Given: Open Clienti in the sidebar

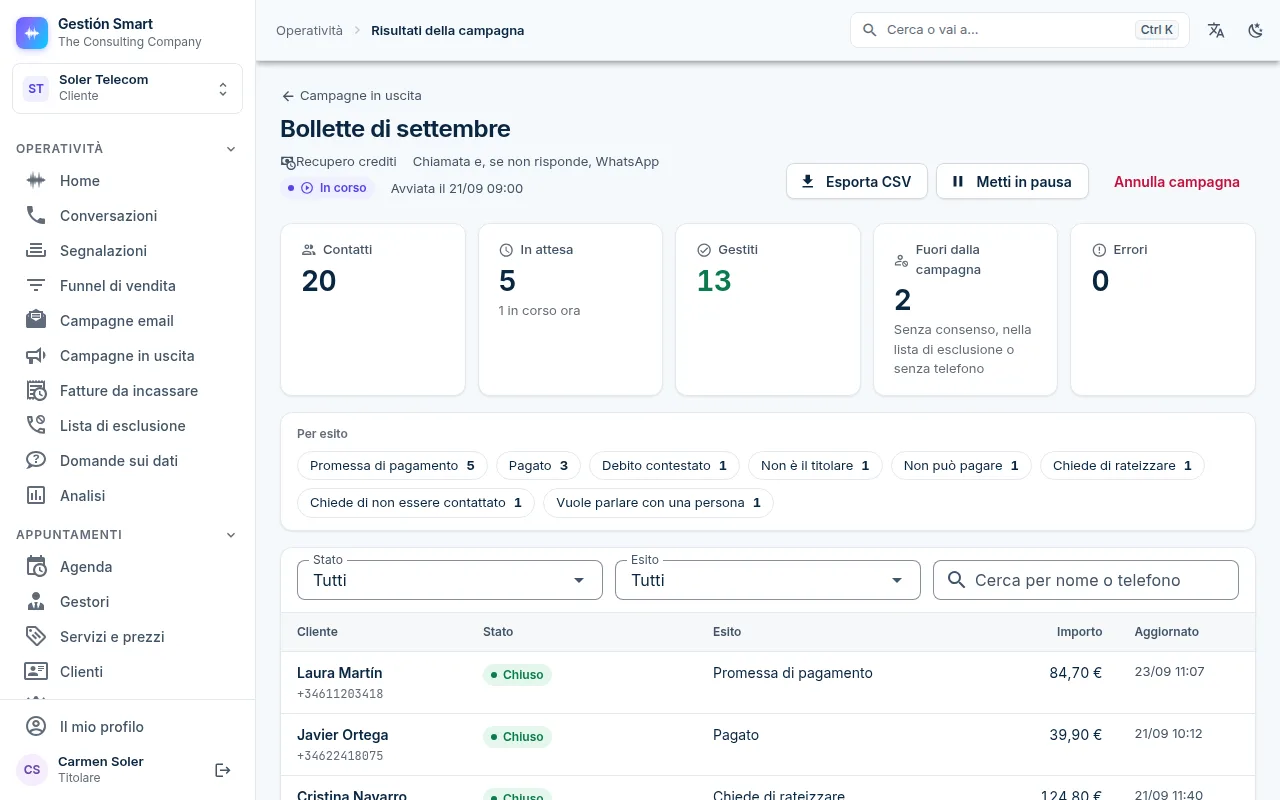Looking at the screenshot, I should [x=128, y=672].
